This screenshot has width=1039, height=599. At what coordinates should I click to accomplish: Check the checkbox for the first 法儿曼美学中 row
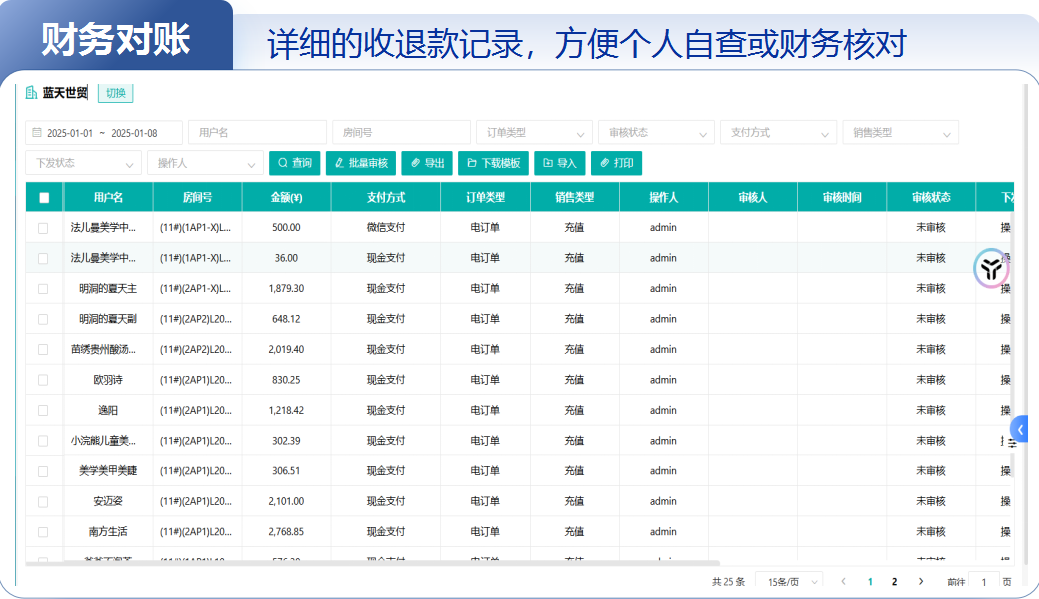(x=43, y=227)
